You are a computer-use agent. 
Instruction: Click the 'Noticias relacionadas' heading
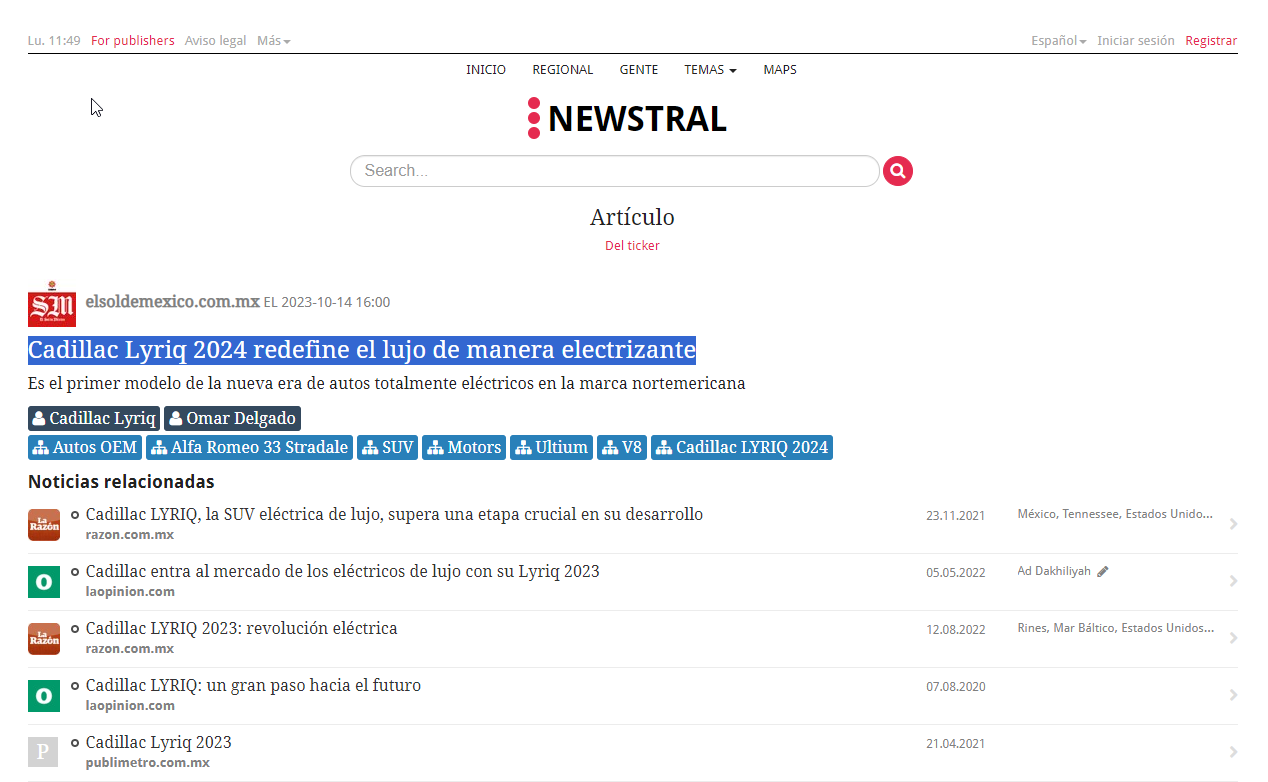[121, 482]
